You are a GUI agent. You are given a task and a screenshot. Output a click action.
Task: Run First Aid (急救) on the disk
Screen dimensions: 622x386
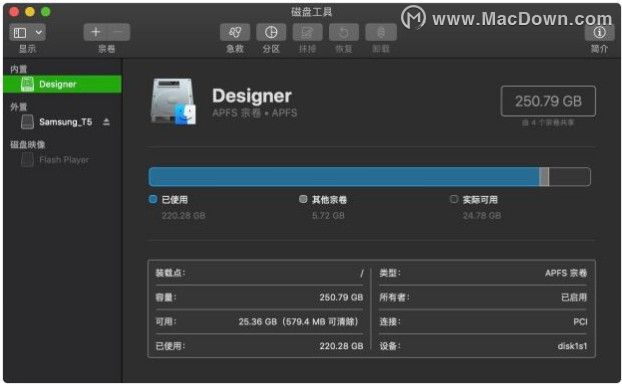tap(235, 33)
